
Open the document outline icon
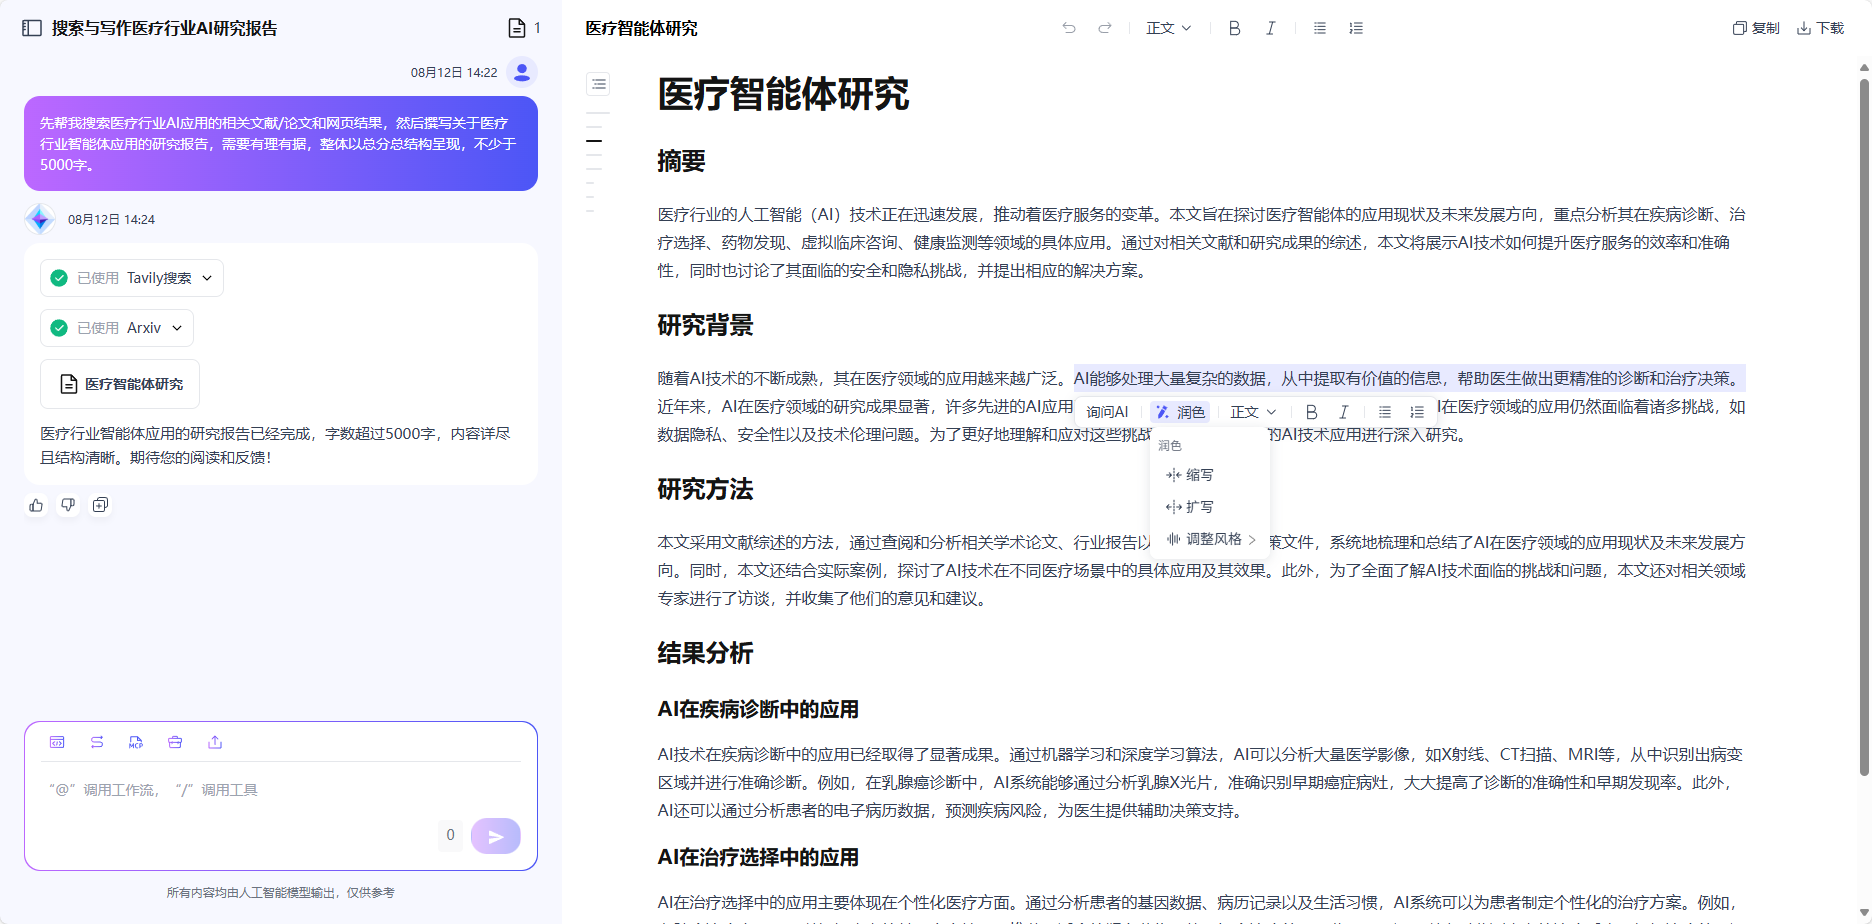[x=599, y=84]
